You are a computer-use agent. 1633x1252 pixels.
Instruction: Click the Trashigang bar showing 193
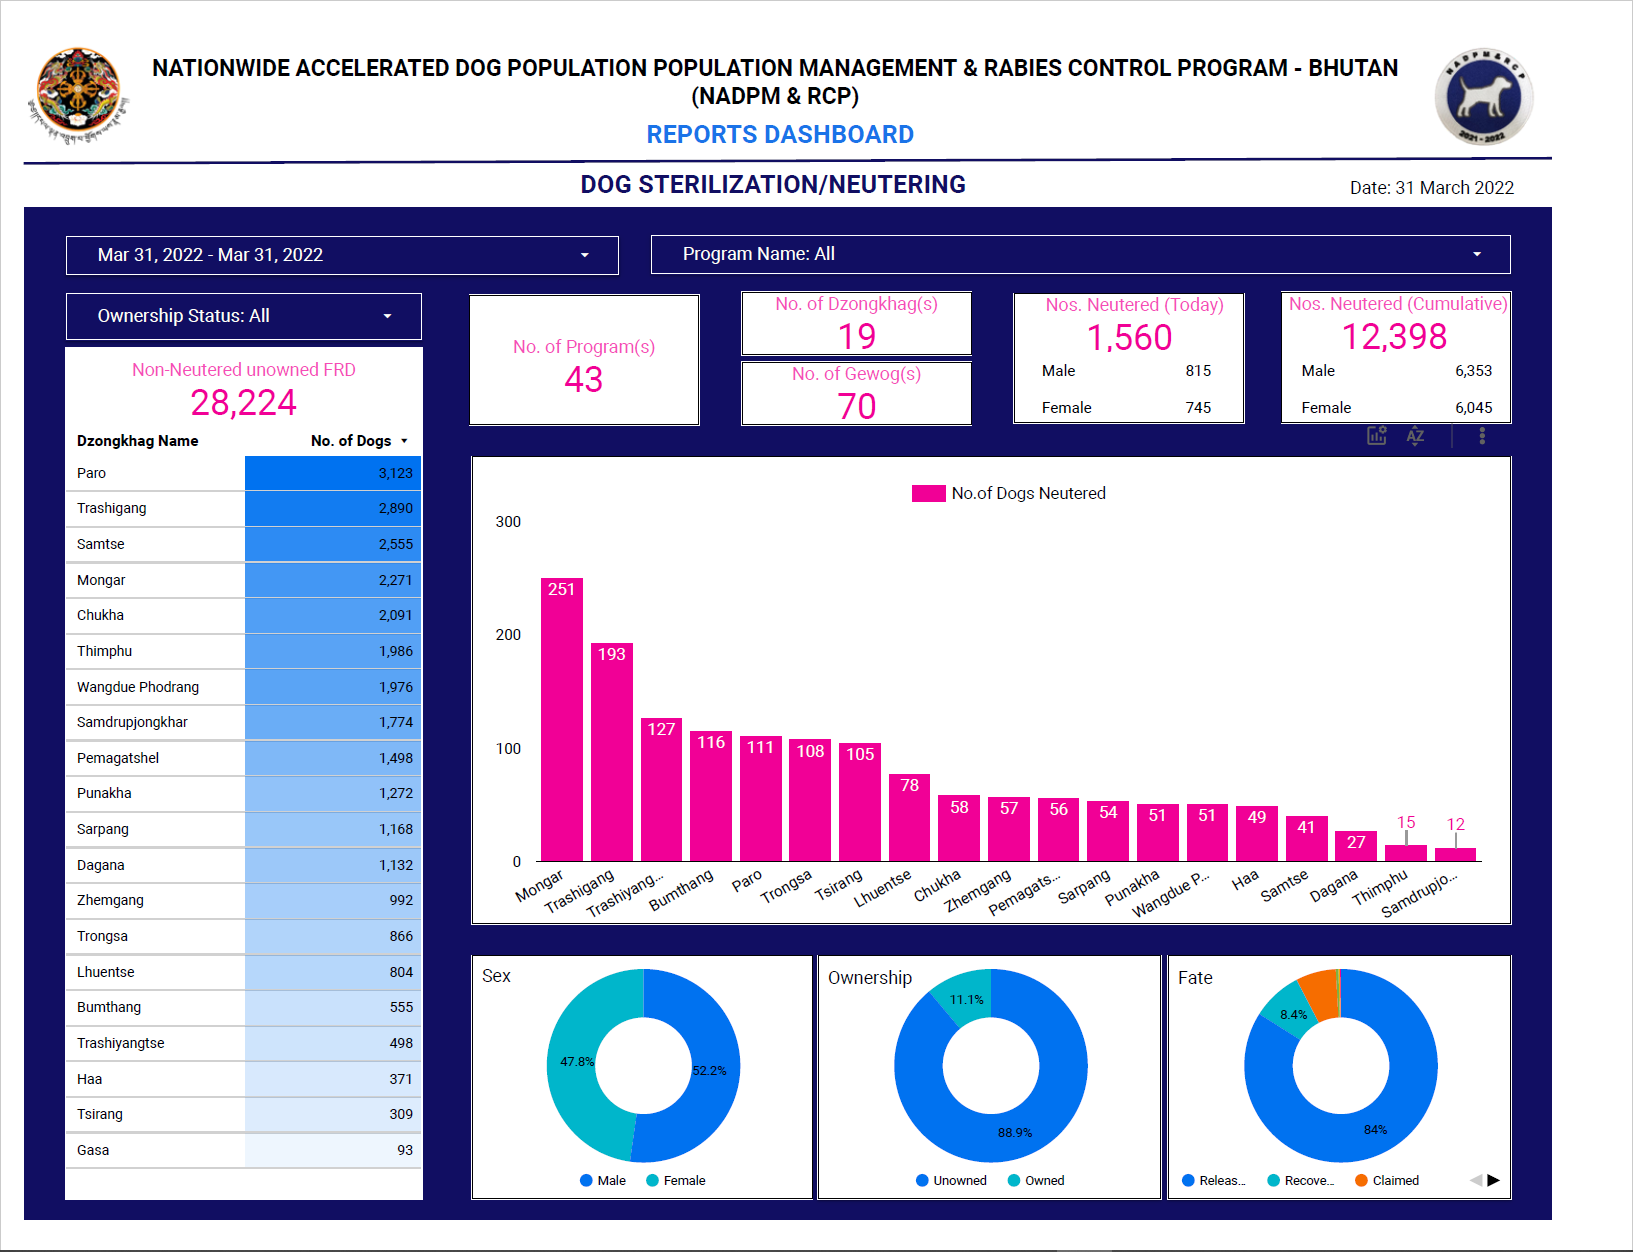click(612, 752)
